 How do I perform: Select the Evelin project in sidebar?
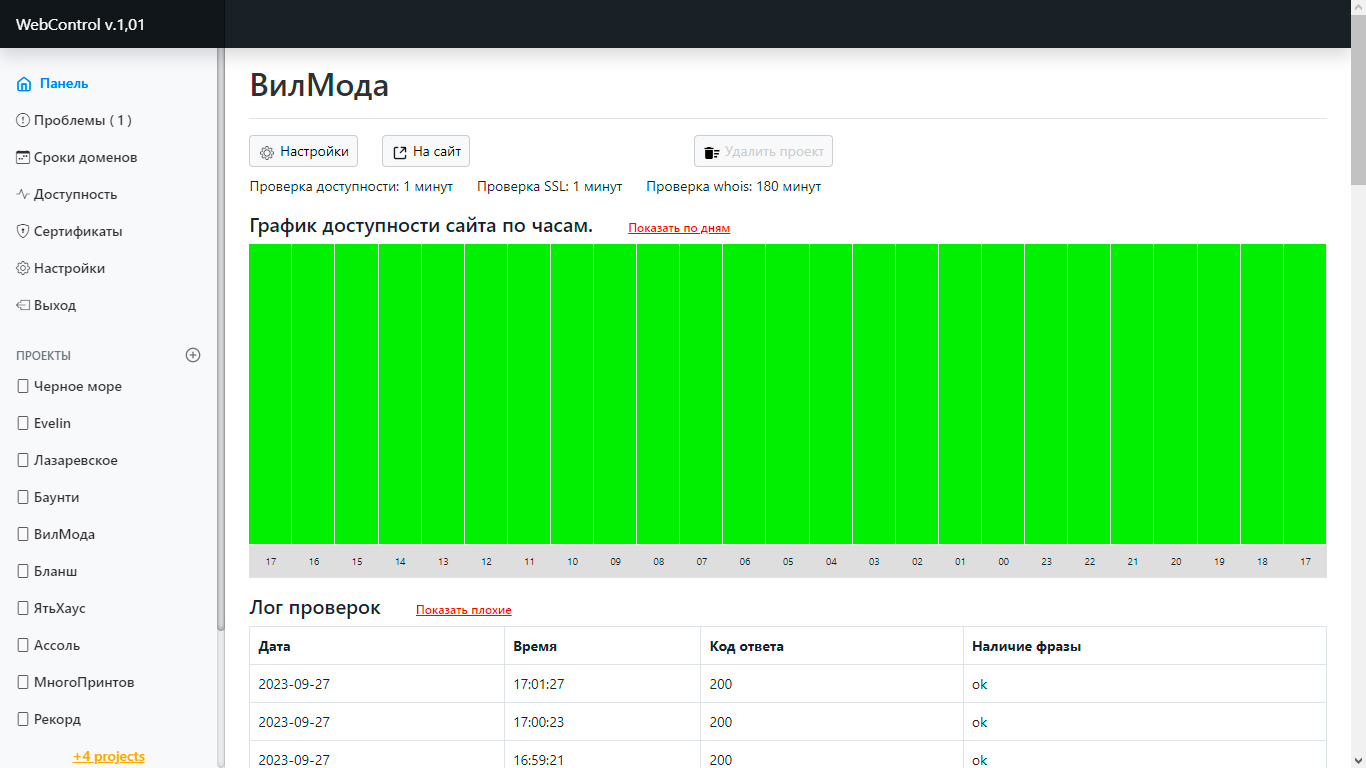(x=52, y=423)
